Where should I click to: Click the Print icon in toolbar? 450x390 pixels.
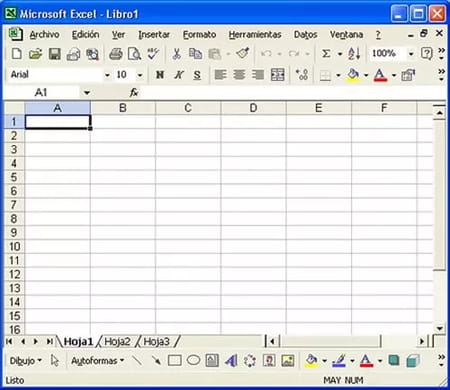(116, 54)
